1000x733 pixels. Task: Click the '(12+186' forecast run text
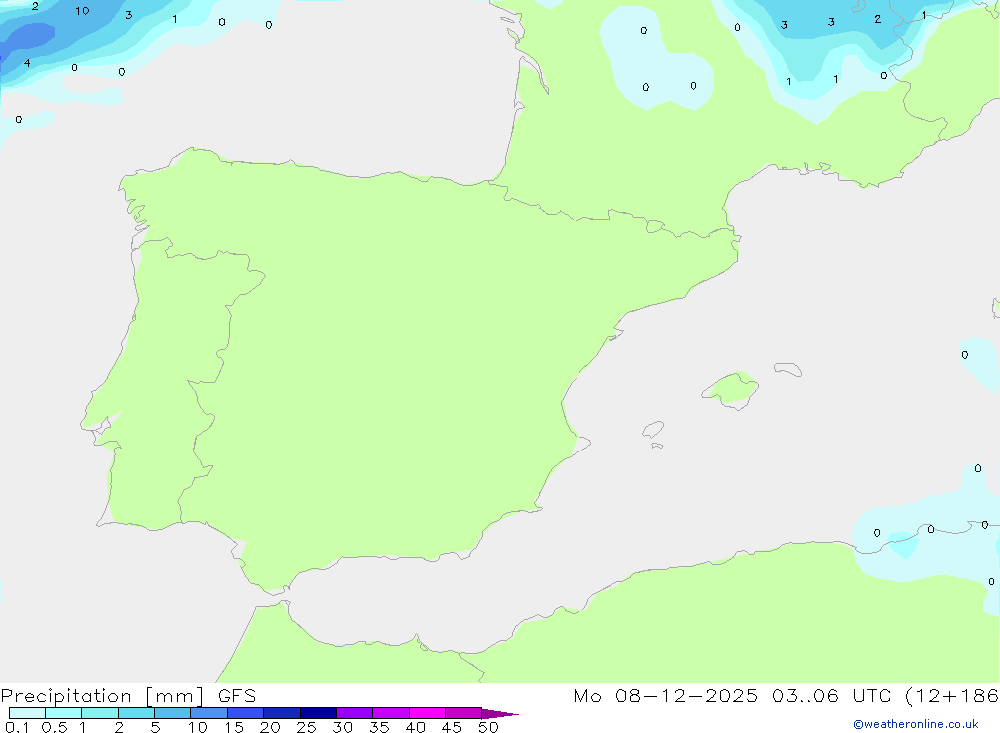click(x=952, y=695)
